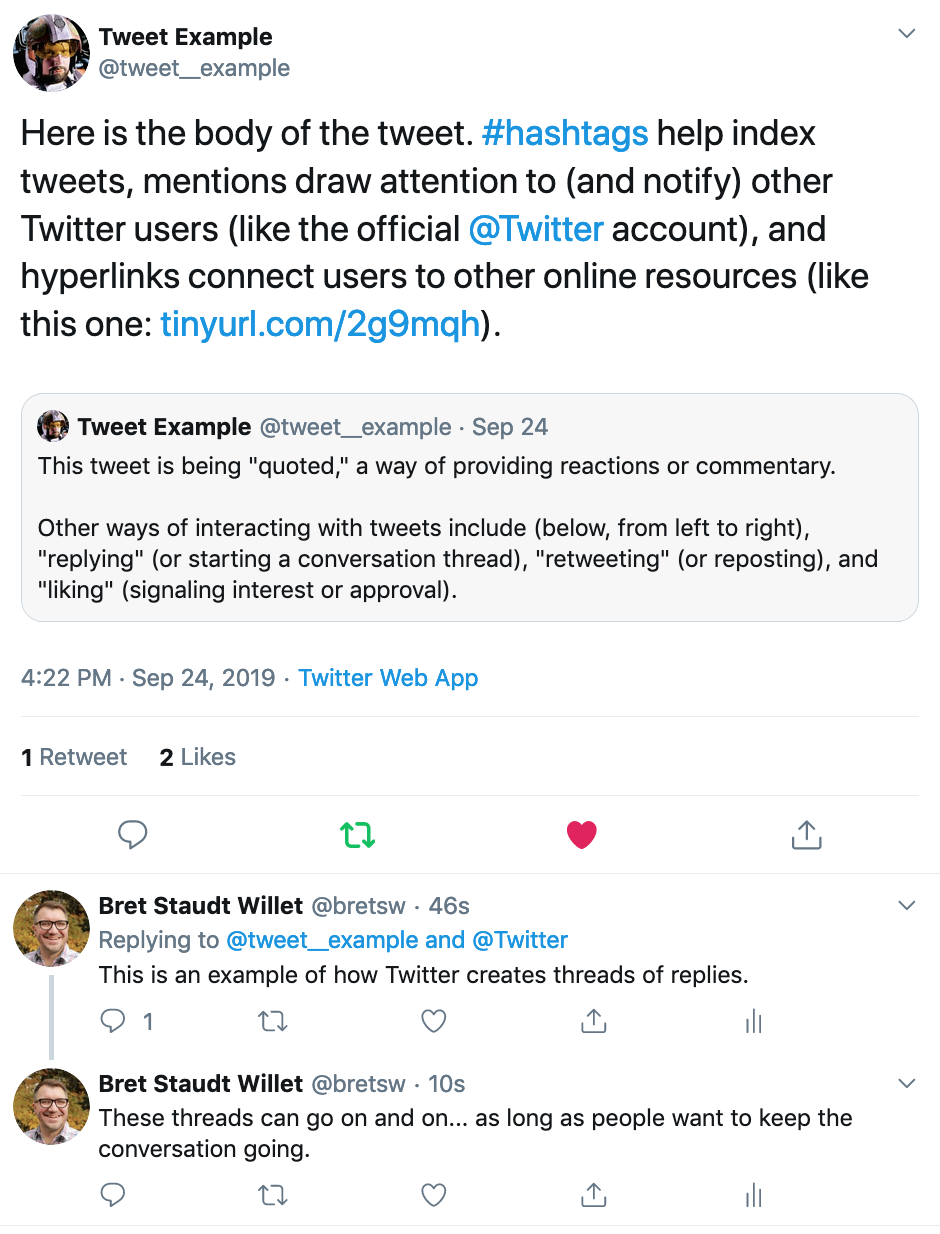Unlike the main tweet via red heart
The height and width of the screenshot is (1234, 940).
[x=581, y=834]
